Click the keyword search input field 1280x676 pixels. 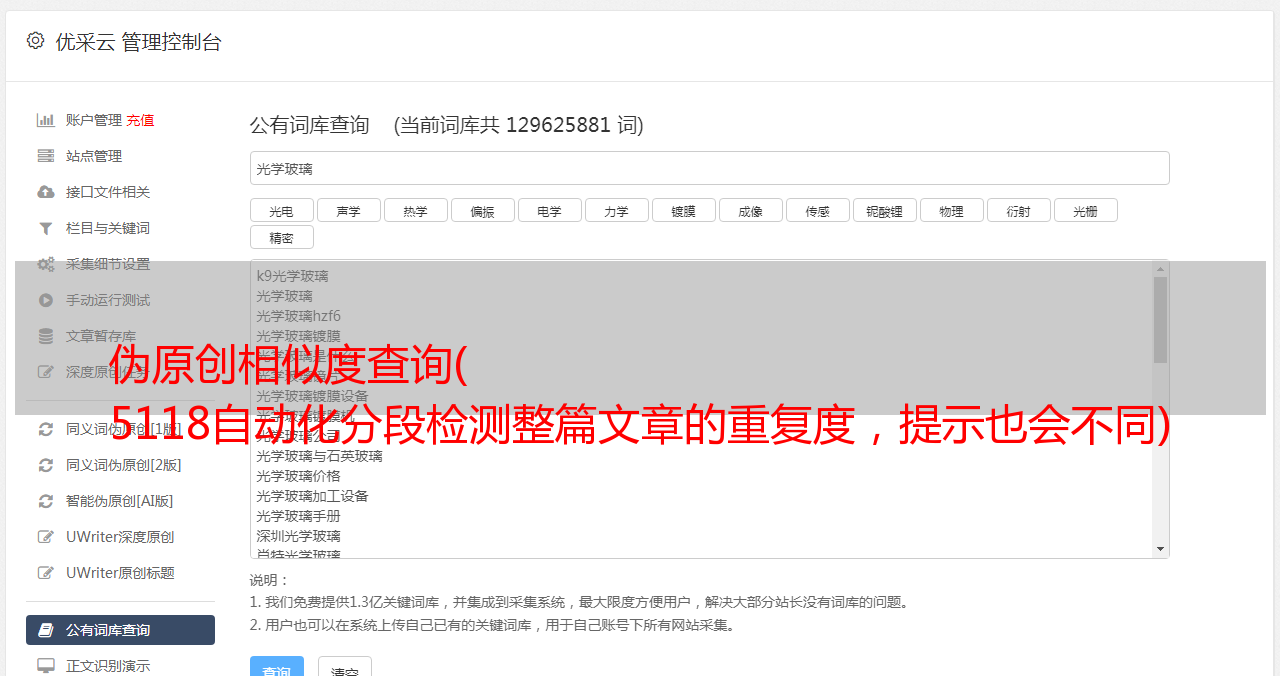click(710, 168)
